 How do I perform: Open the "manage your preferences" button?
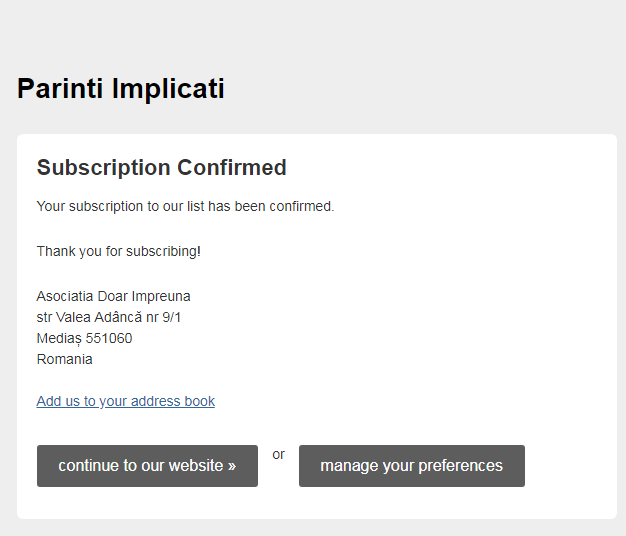pyautogui.click(x=411, y=466)
